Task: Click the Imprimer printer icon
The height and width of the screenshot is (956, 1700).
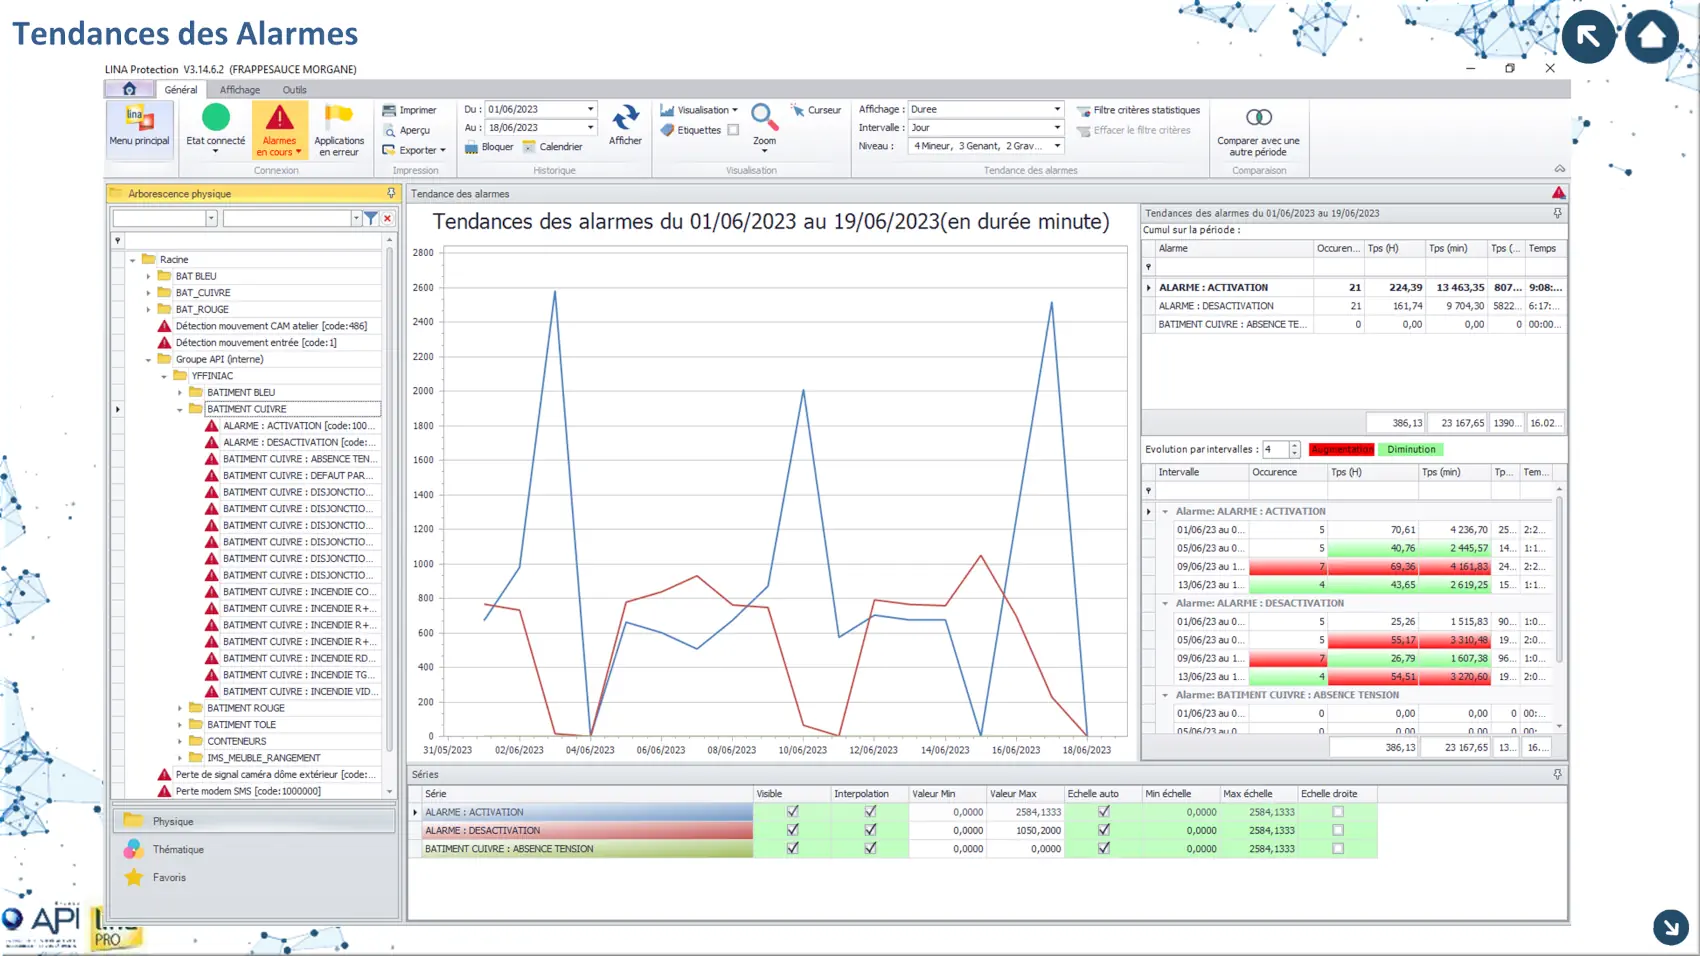Action: [390, 110]
